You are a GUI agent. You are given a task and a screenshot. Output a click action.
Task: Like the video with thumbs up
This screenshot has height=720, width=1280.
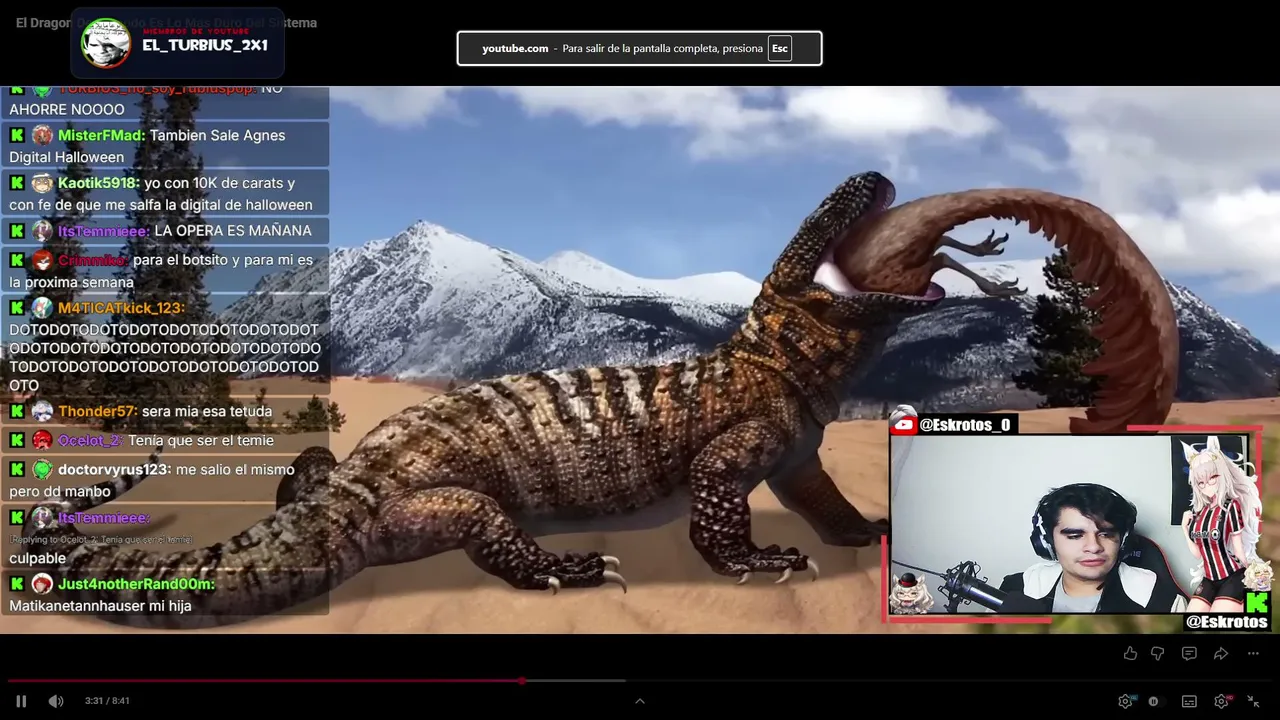point(1130,653)
